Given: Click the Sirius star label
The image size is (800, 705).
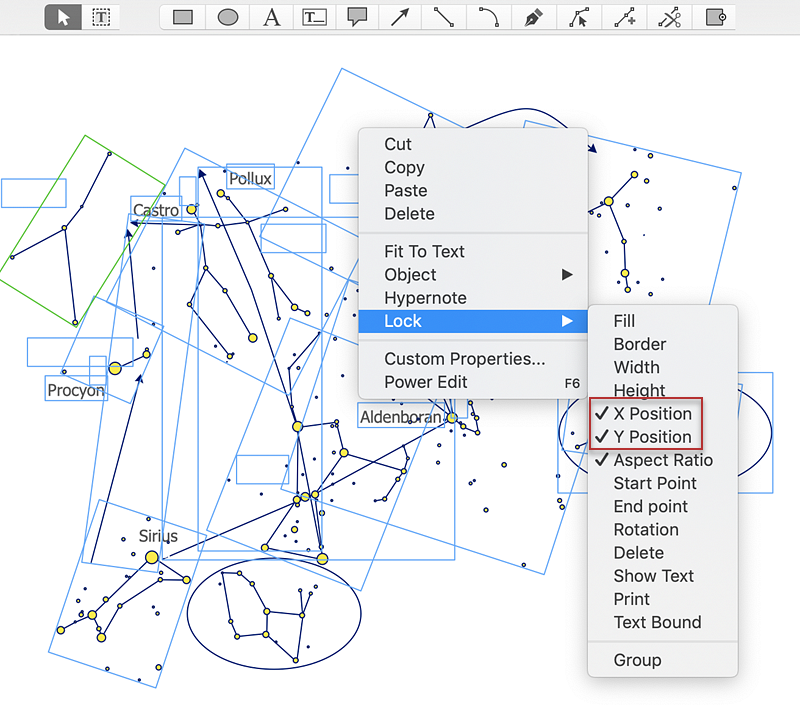Looking at the screenshot, I should tap(158, 537).
